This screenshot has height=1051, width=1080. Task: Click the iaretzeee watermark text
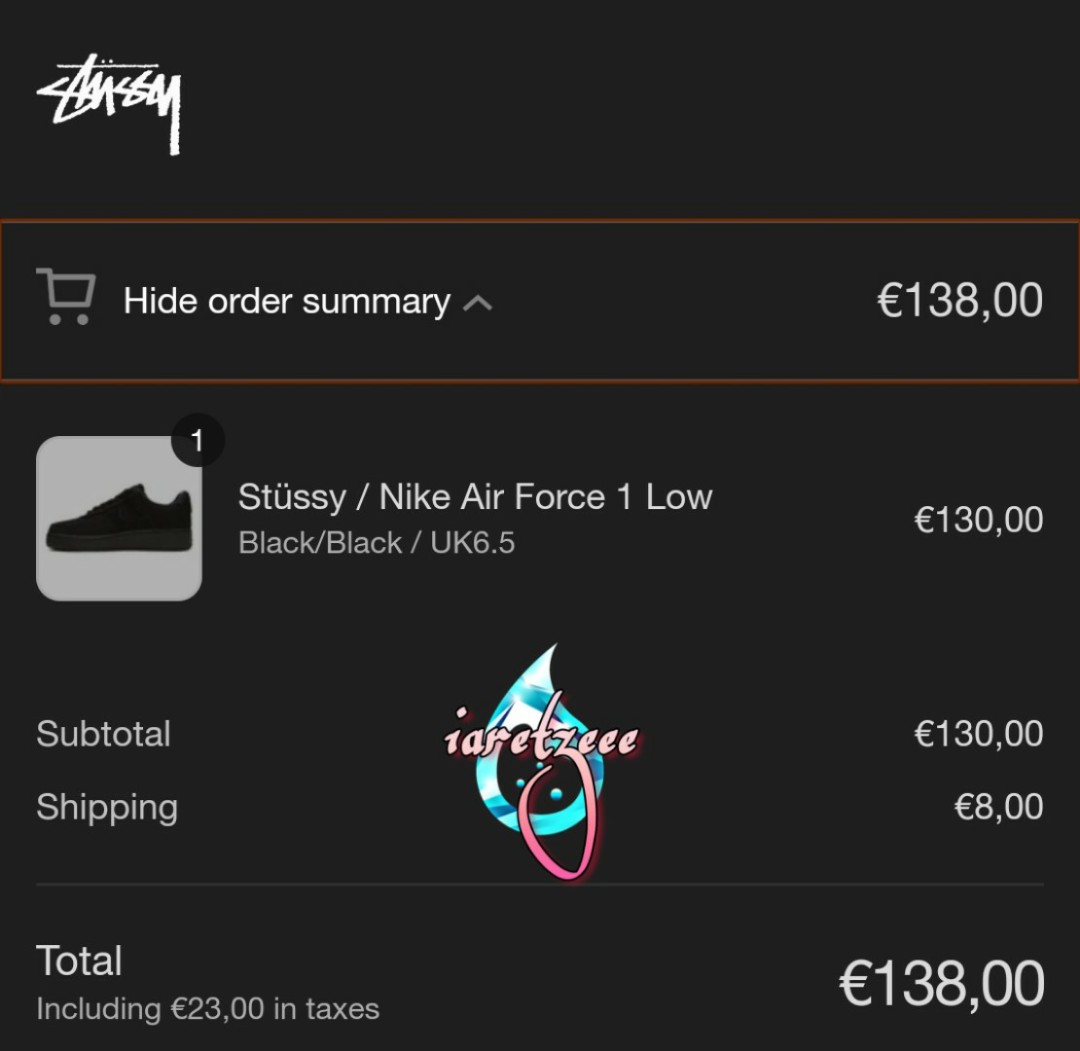point(540,741)
